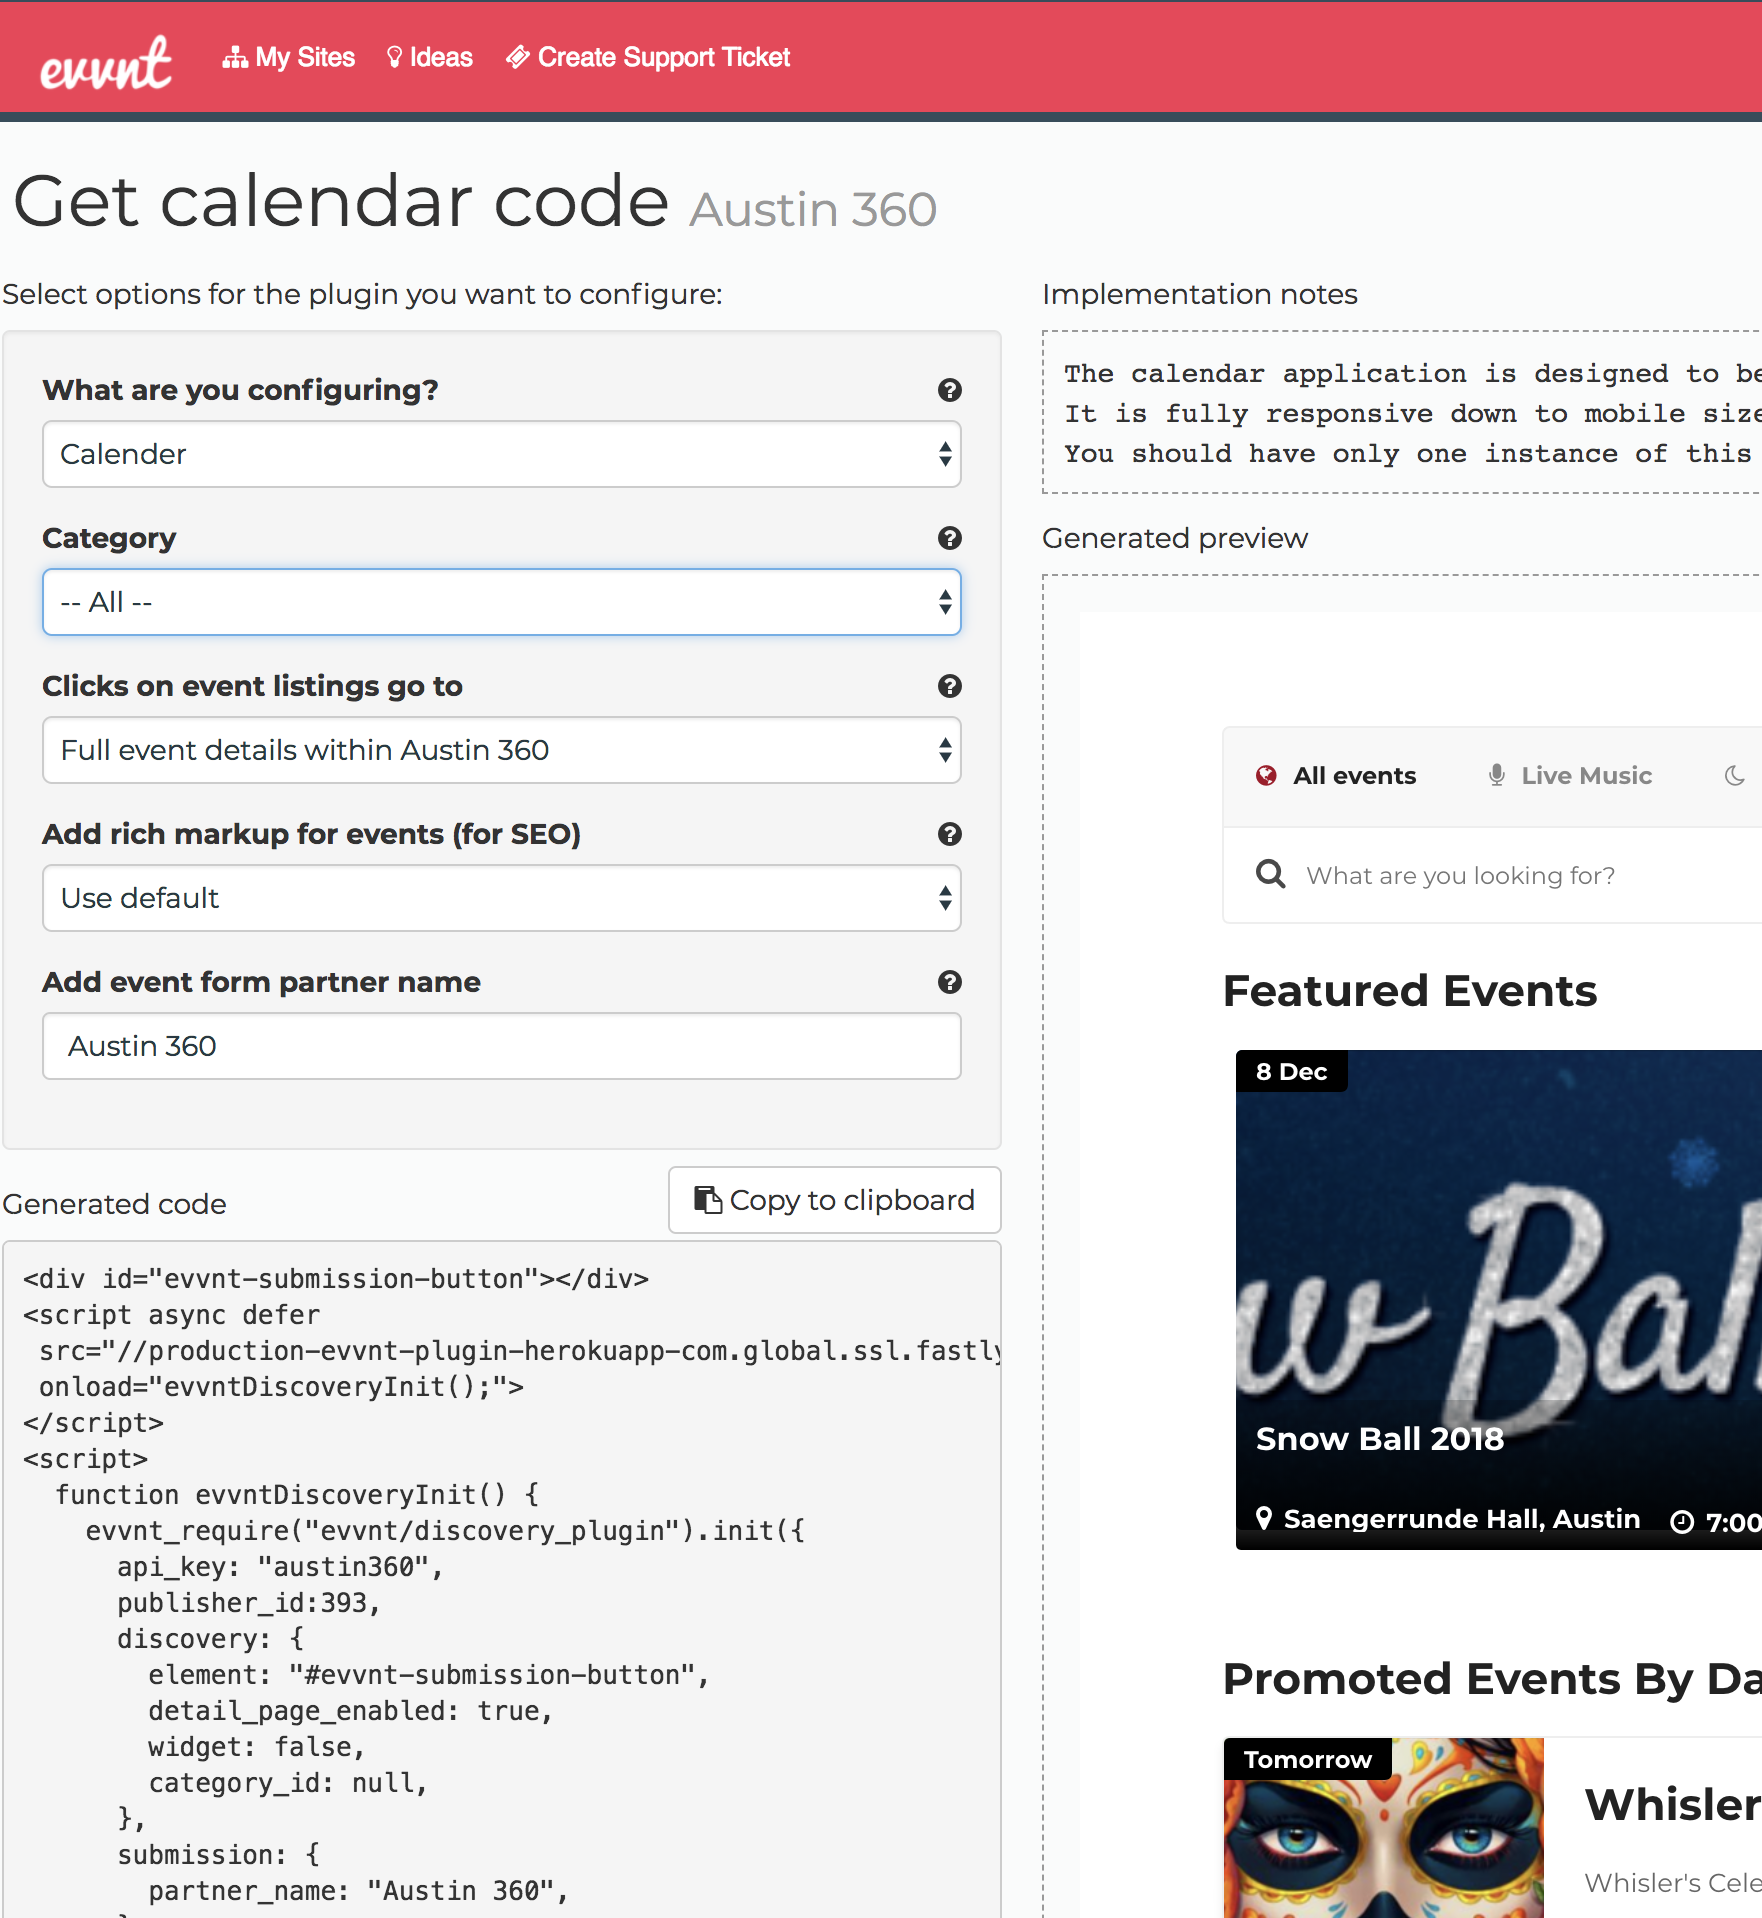Click the lightbulb icon beside Ideas
This screenshot has width=1762, height=1918.
pos(394,57)
